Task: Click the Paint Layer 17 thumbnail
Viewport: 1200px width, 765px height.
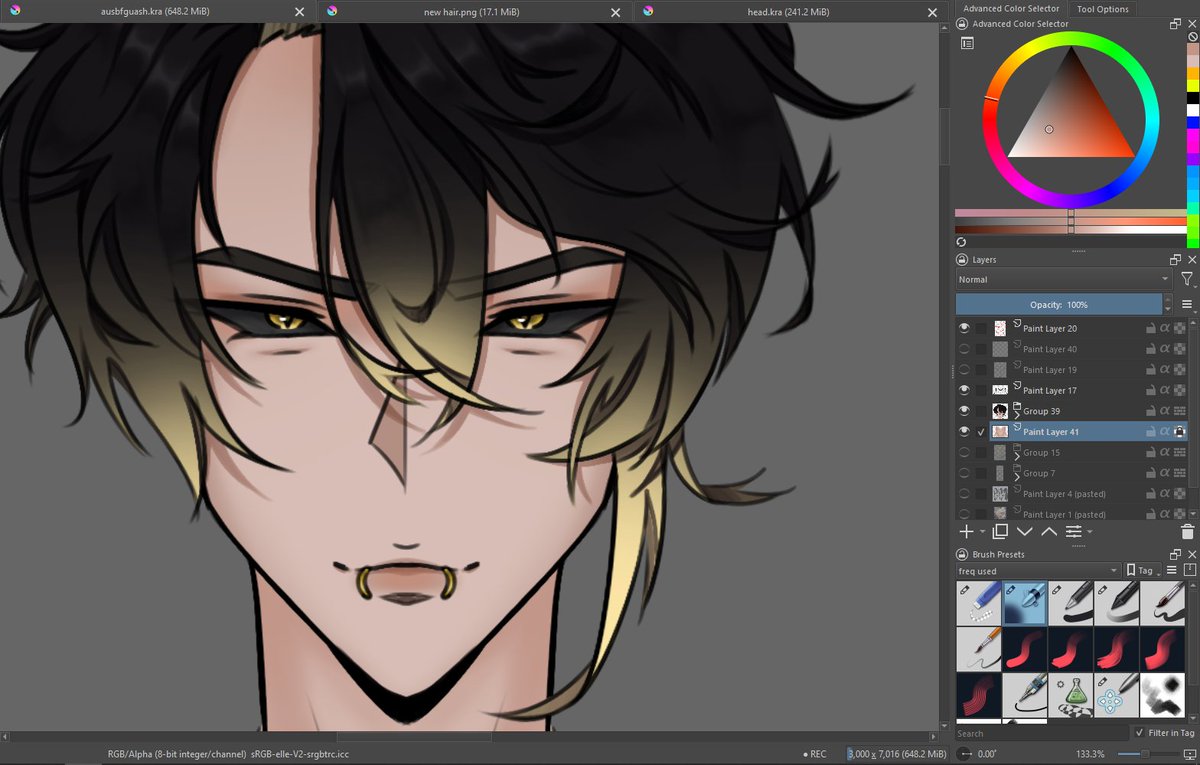Action: pos(1000,390)
